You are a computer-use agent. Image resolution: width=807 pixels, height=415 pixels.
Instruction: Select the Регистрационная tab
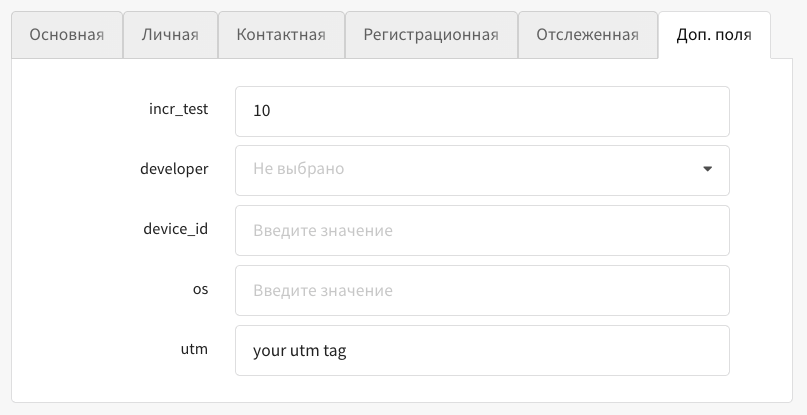click(x=431, y=36)
